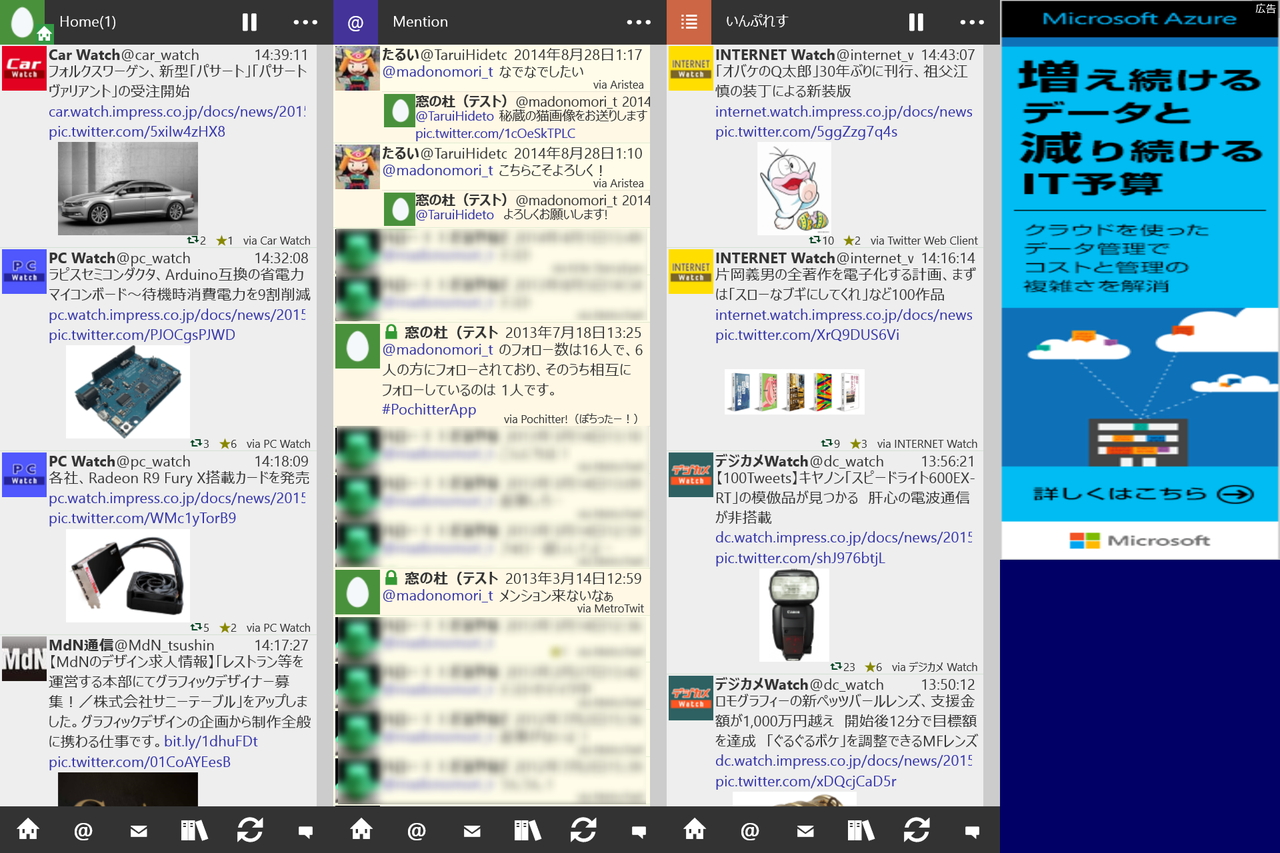Select the Home icon in the bottom toolbar
Screen dimensions: 1280x853
pos(28,830)
